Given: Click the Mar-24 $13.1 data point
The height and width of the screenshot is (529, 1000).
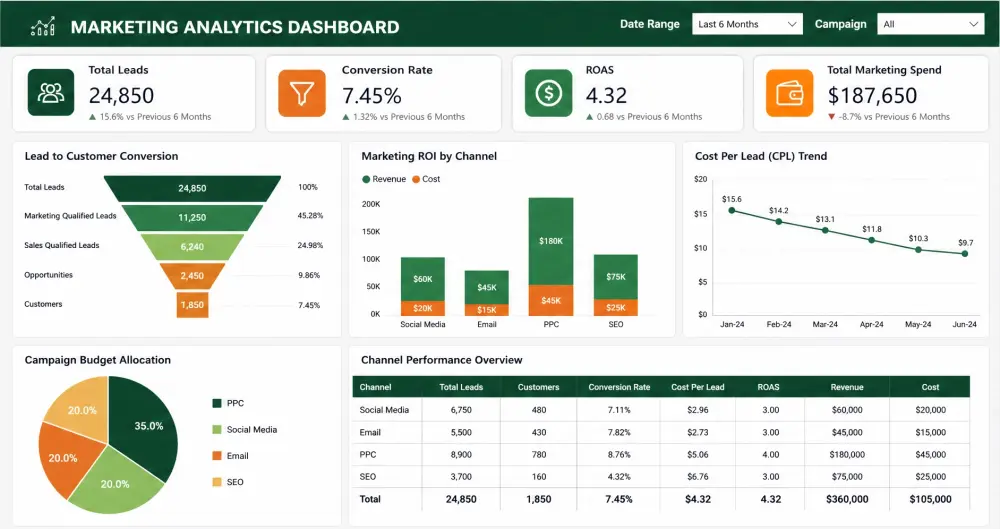Looking at the screenshot, I should (x=825, y=230).
